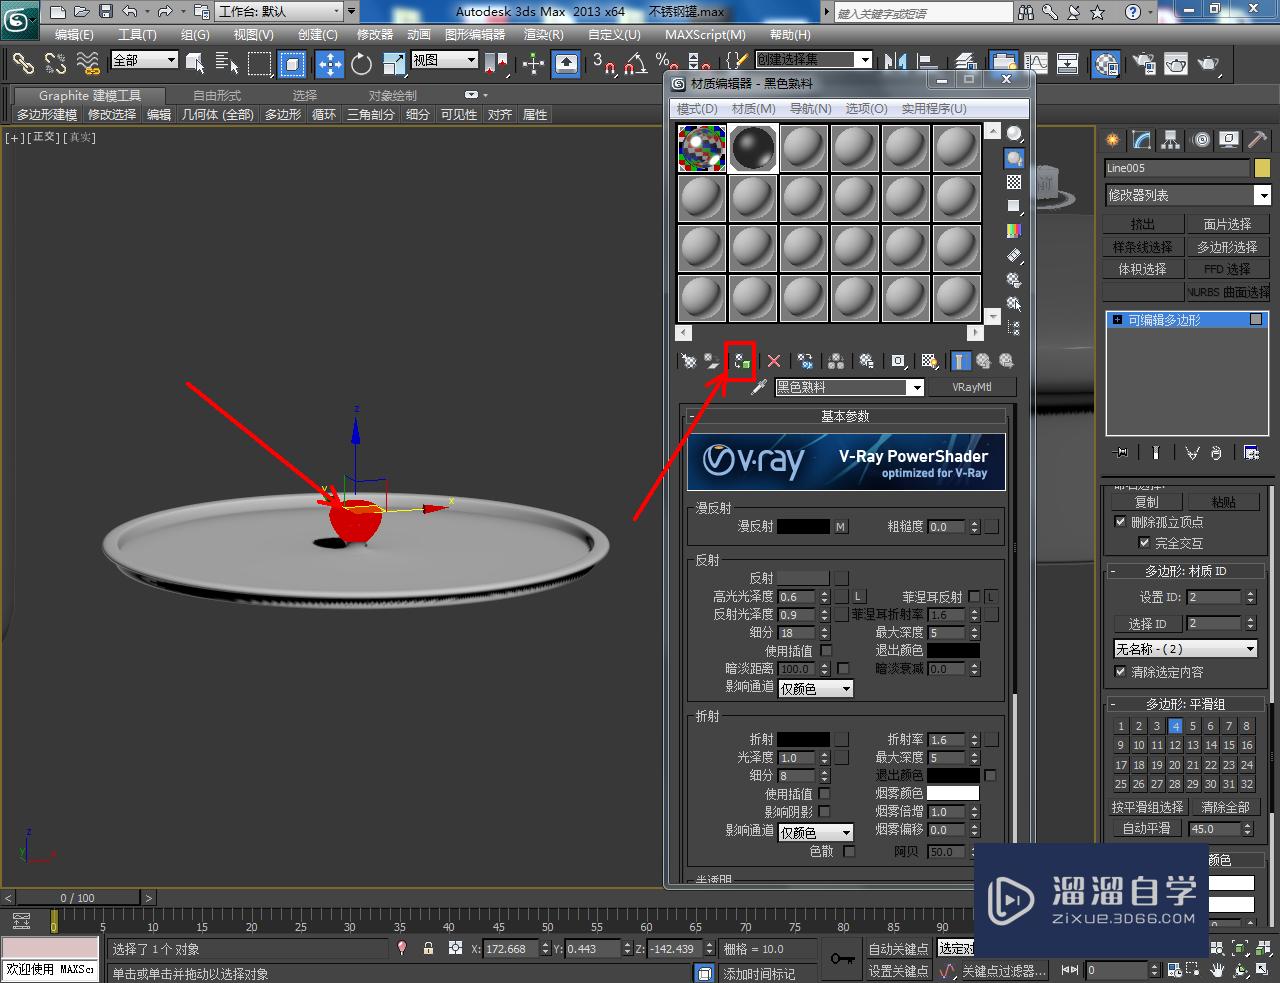
Task: Click Pin Stack icon under modifier stack
Action: 1121,453
